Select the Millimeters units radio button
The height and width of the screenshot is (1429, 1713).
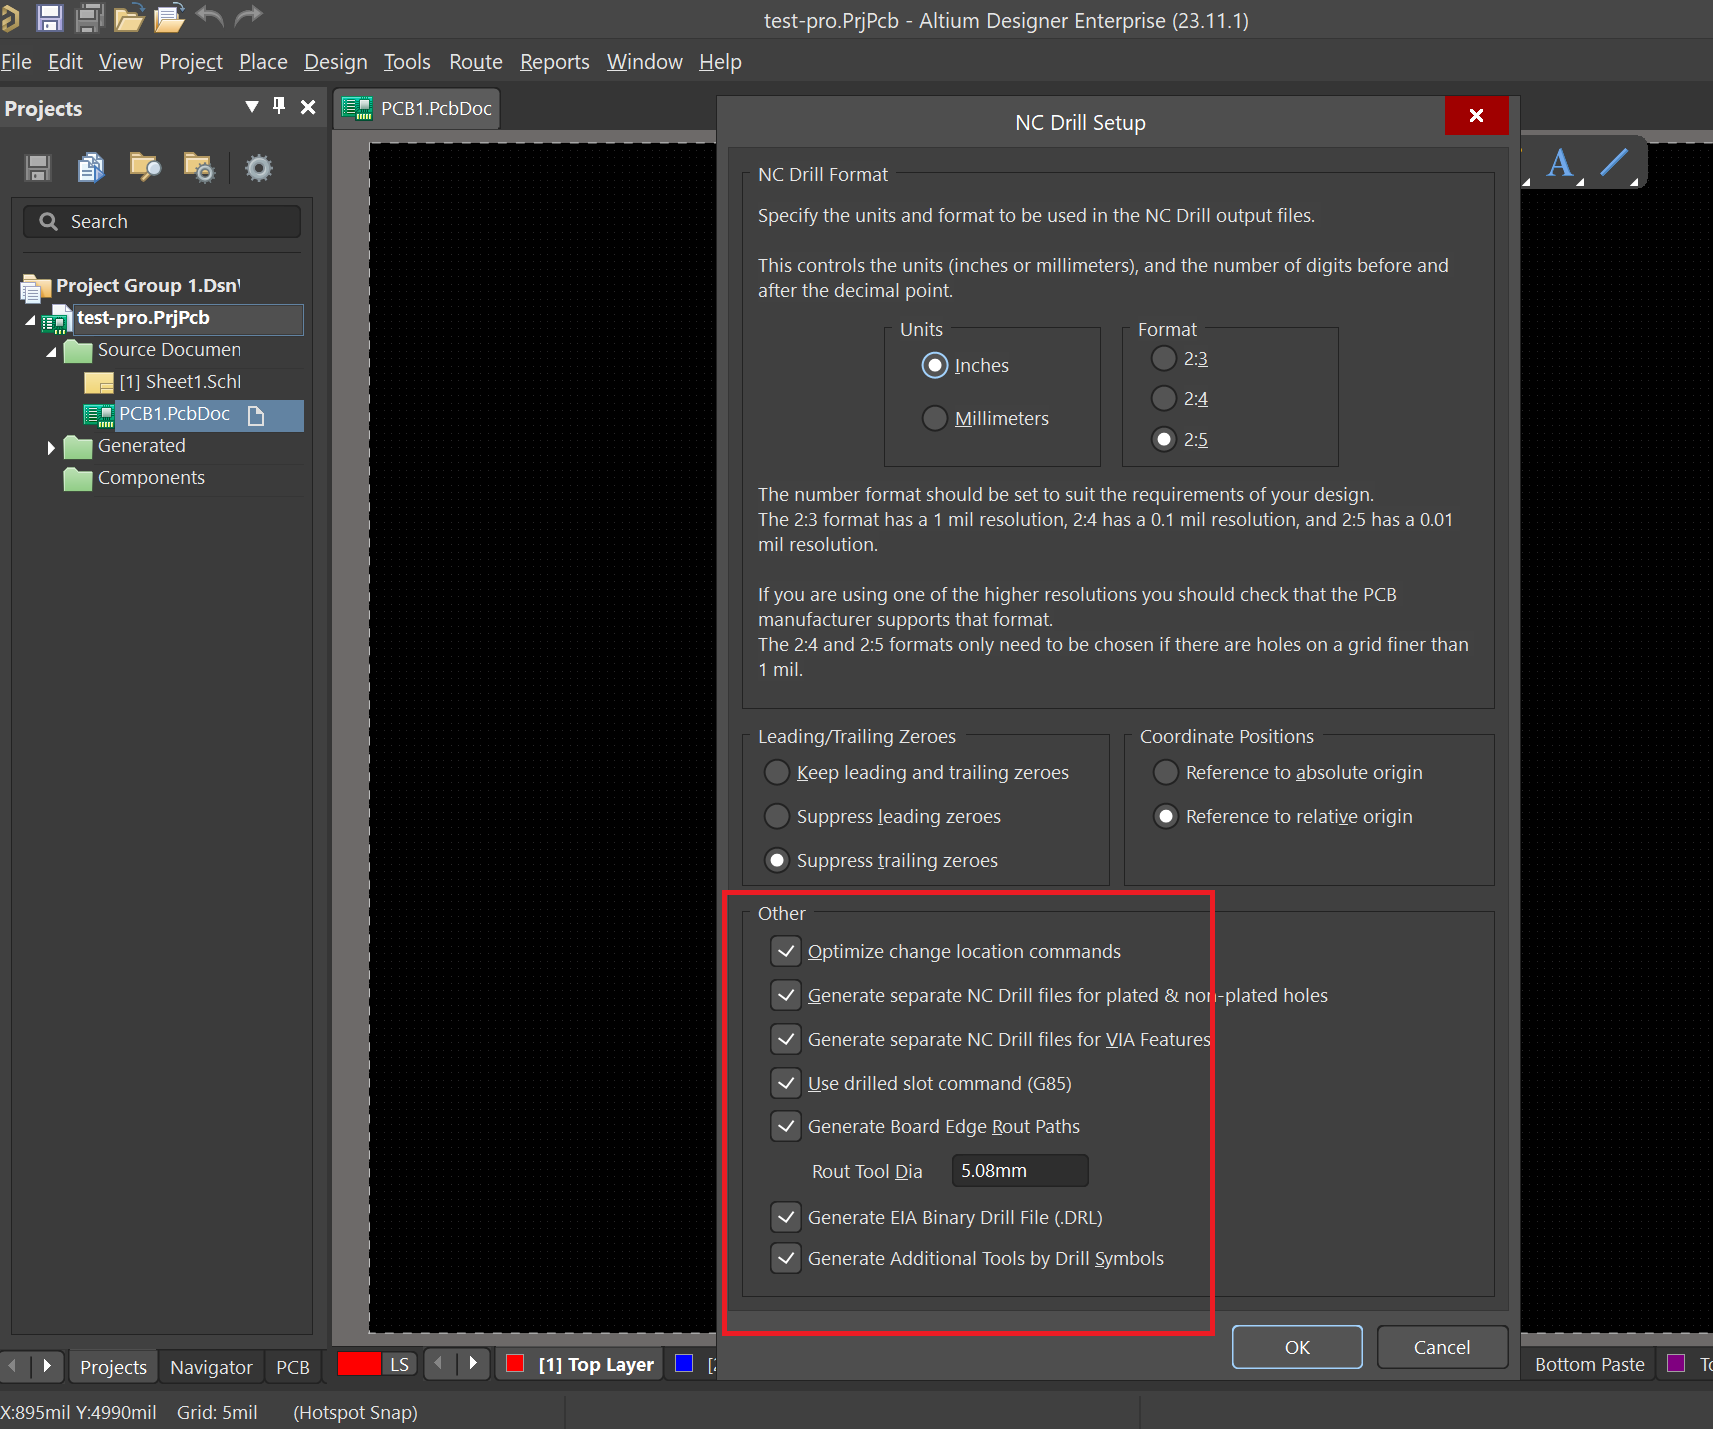point(934,418)
